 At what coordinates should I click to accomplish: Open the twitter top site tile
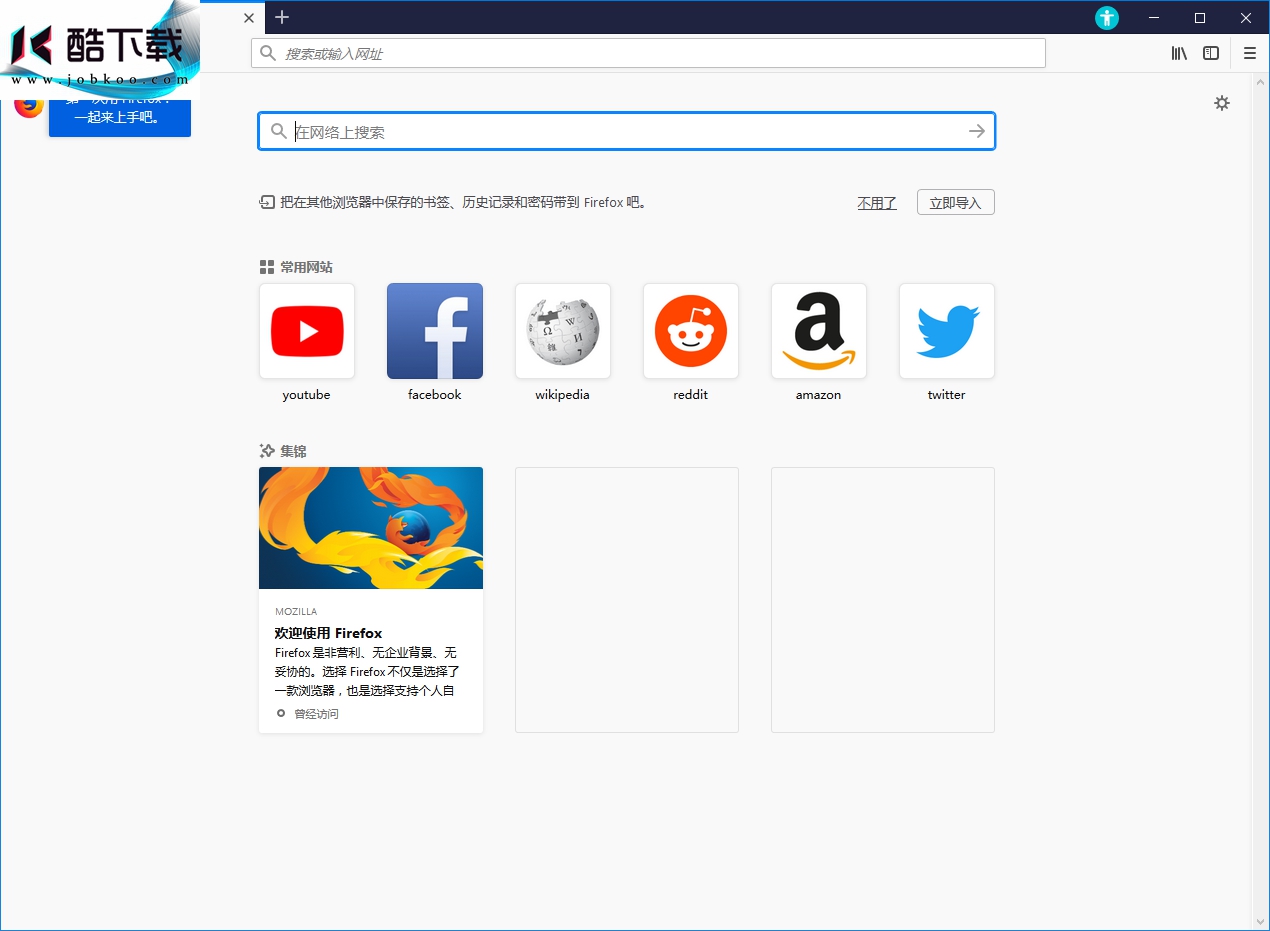click(x=947, y=331)
